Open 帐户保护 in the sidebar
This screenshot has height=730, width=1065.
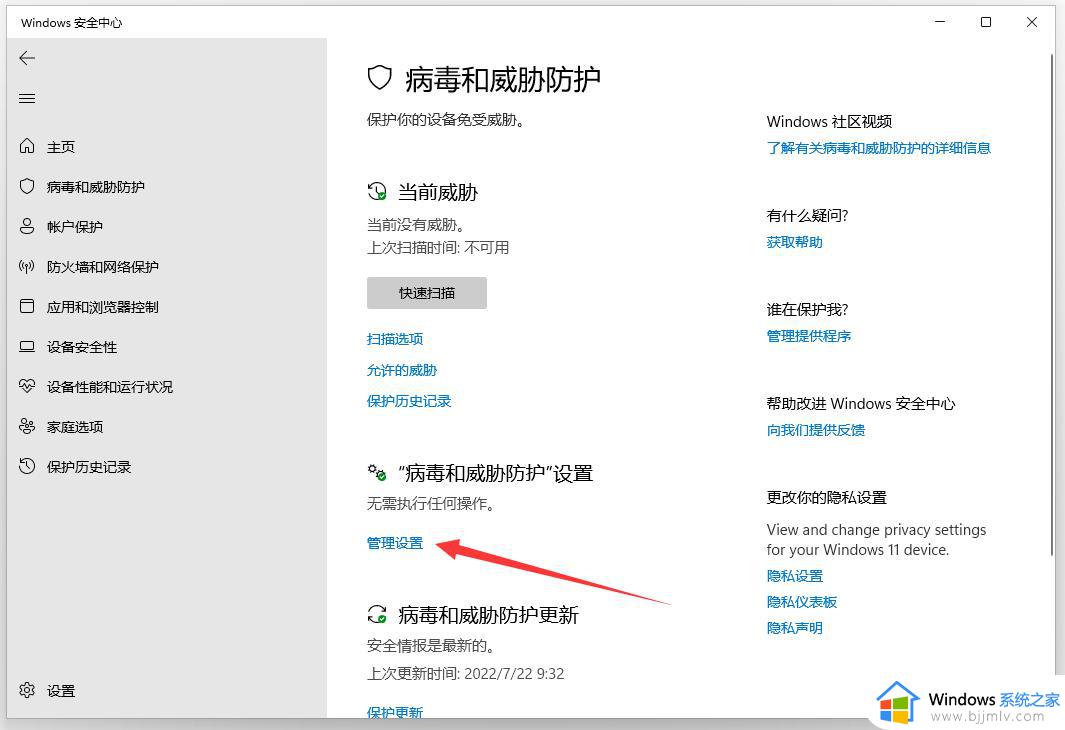[x=75, y=227]
